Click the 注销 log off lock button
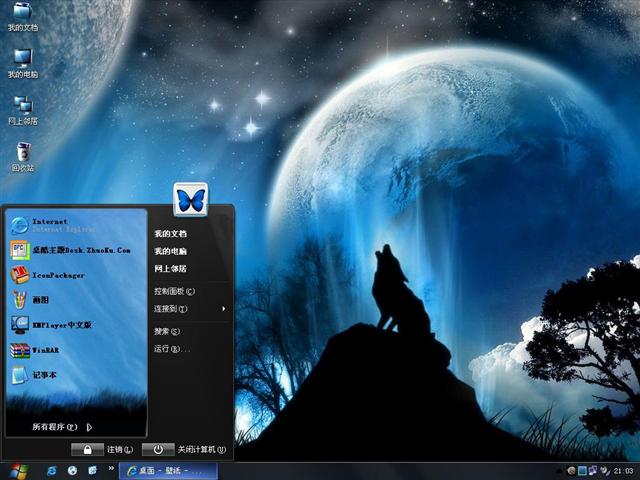 point(87,449)
